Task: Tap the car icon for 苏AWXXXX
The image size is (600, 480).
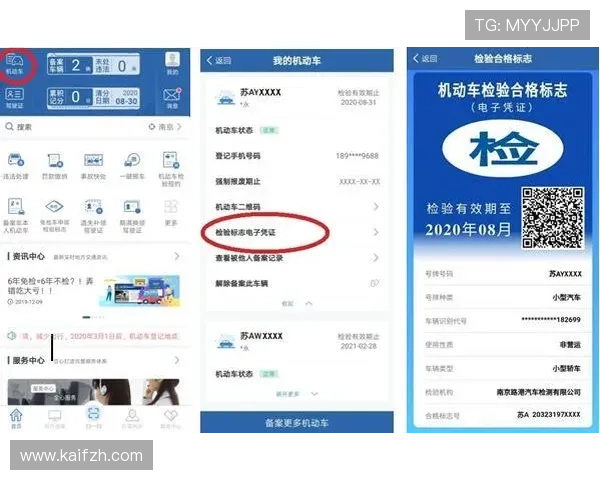Action: (225, 341)
